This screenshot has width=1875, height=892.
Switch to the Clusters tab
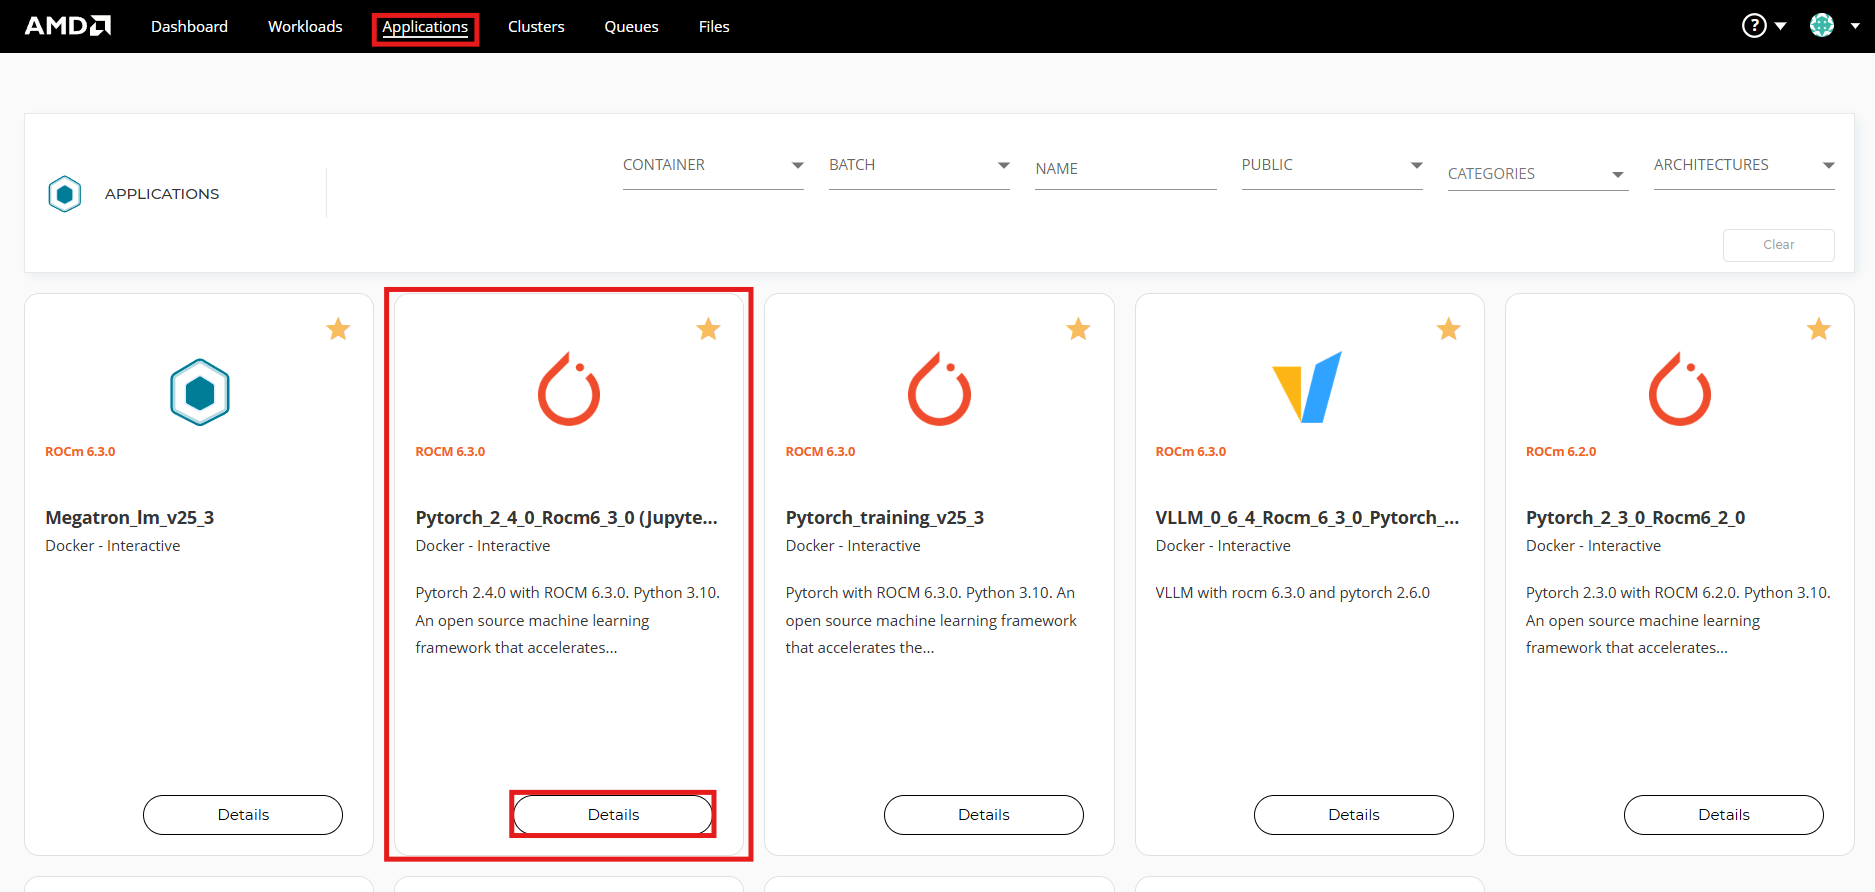(536, 27)
